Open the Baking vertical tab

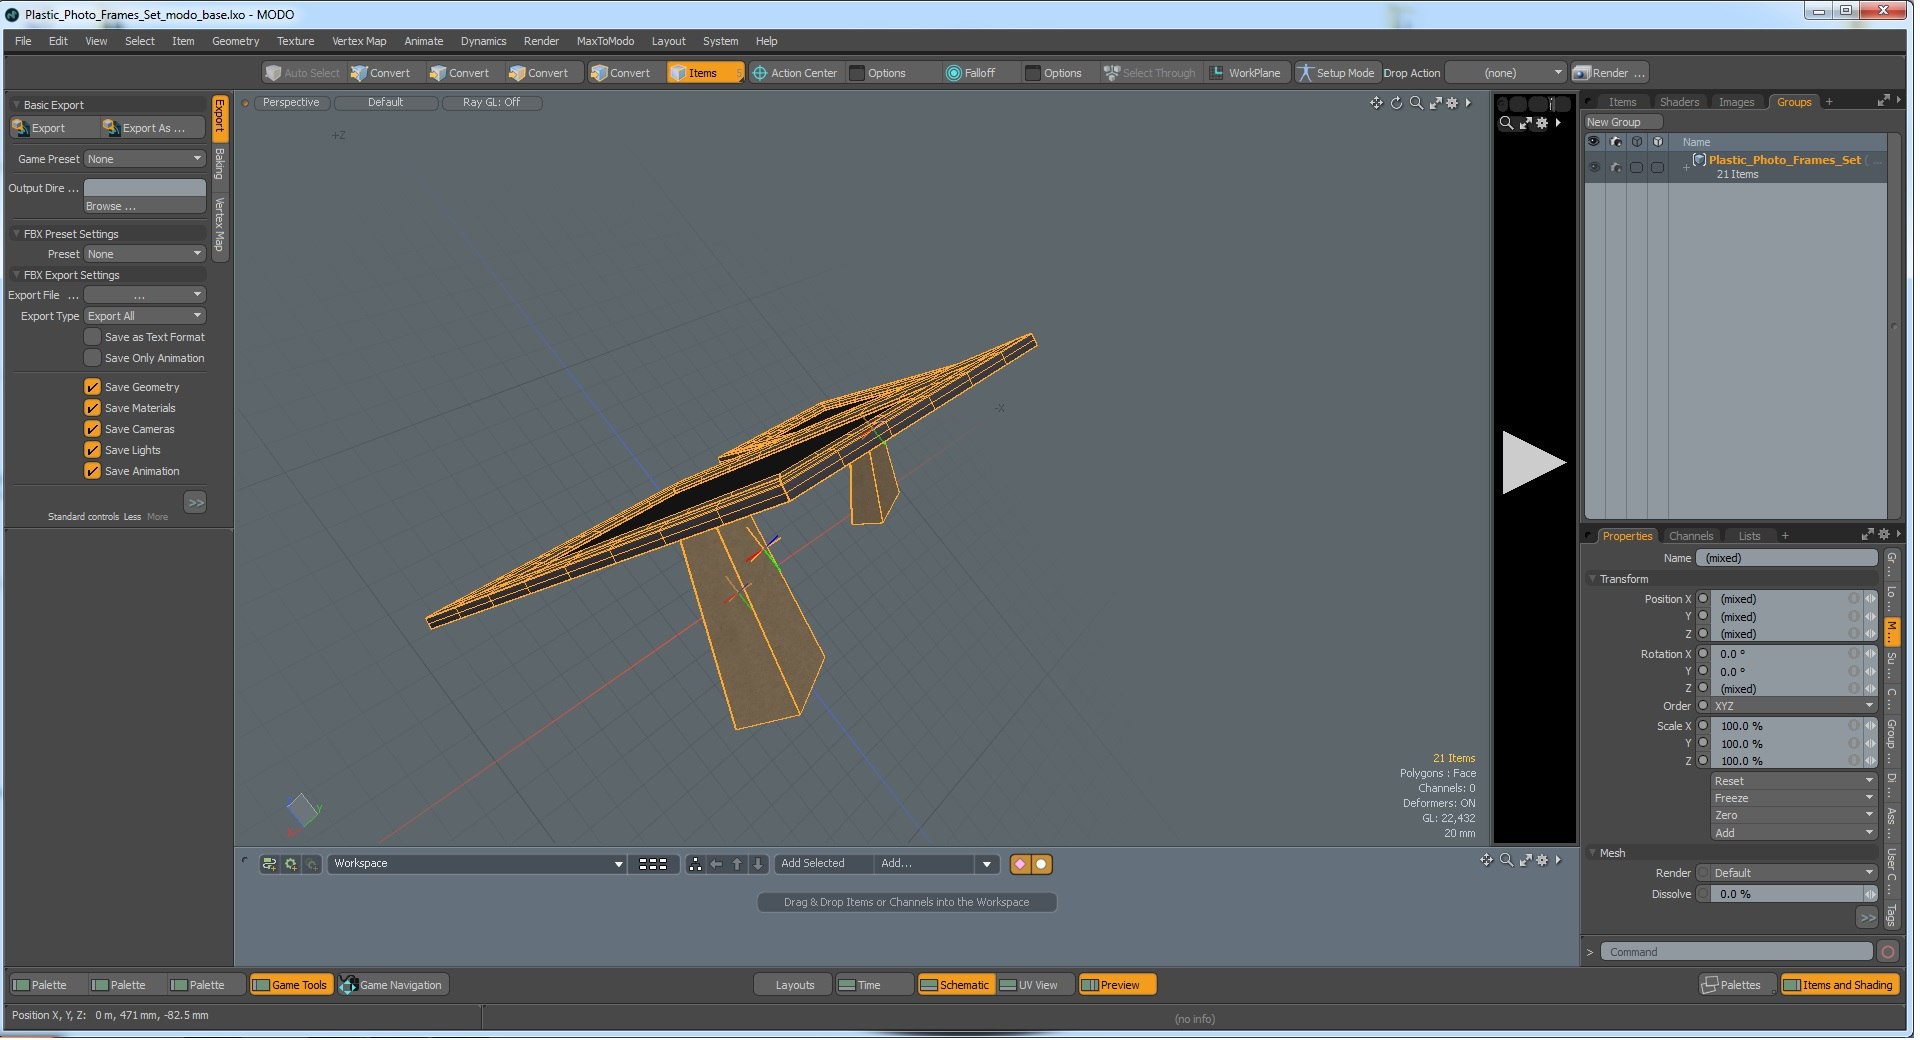[x=220, y=166]
